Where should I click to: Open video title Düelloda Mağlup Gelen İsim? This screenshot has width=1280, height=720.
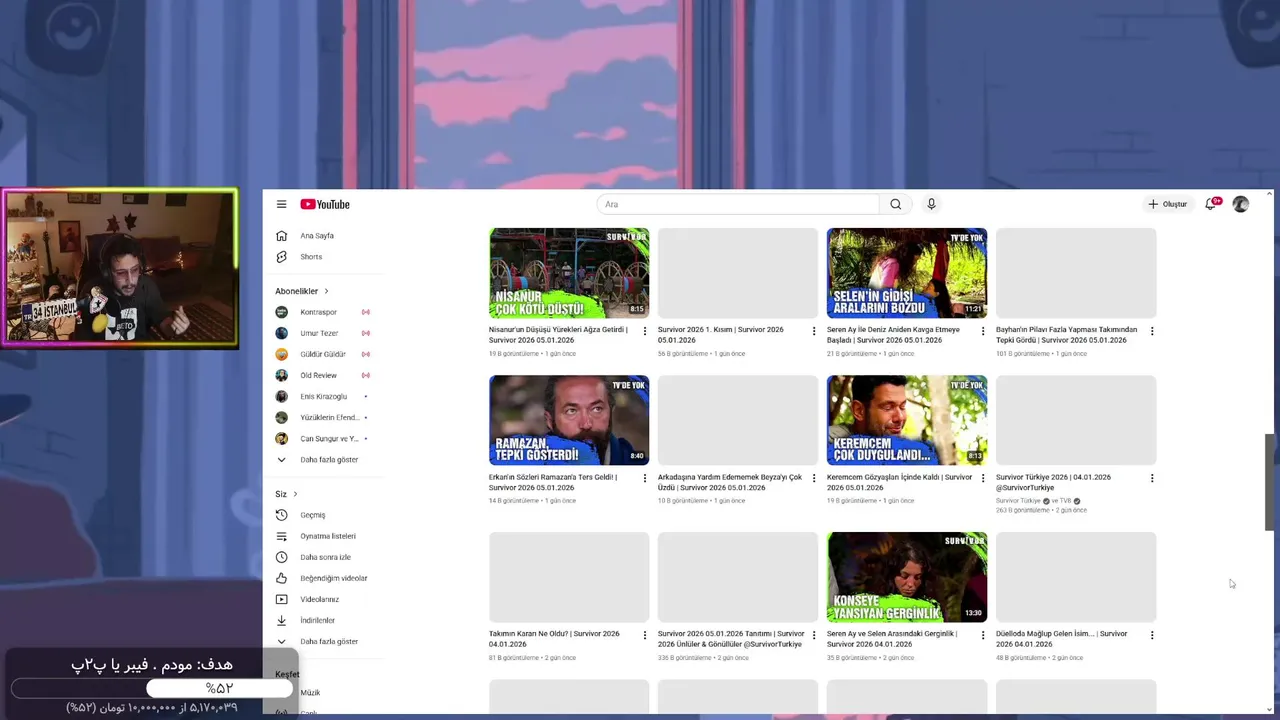coord(1061,639)
